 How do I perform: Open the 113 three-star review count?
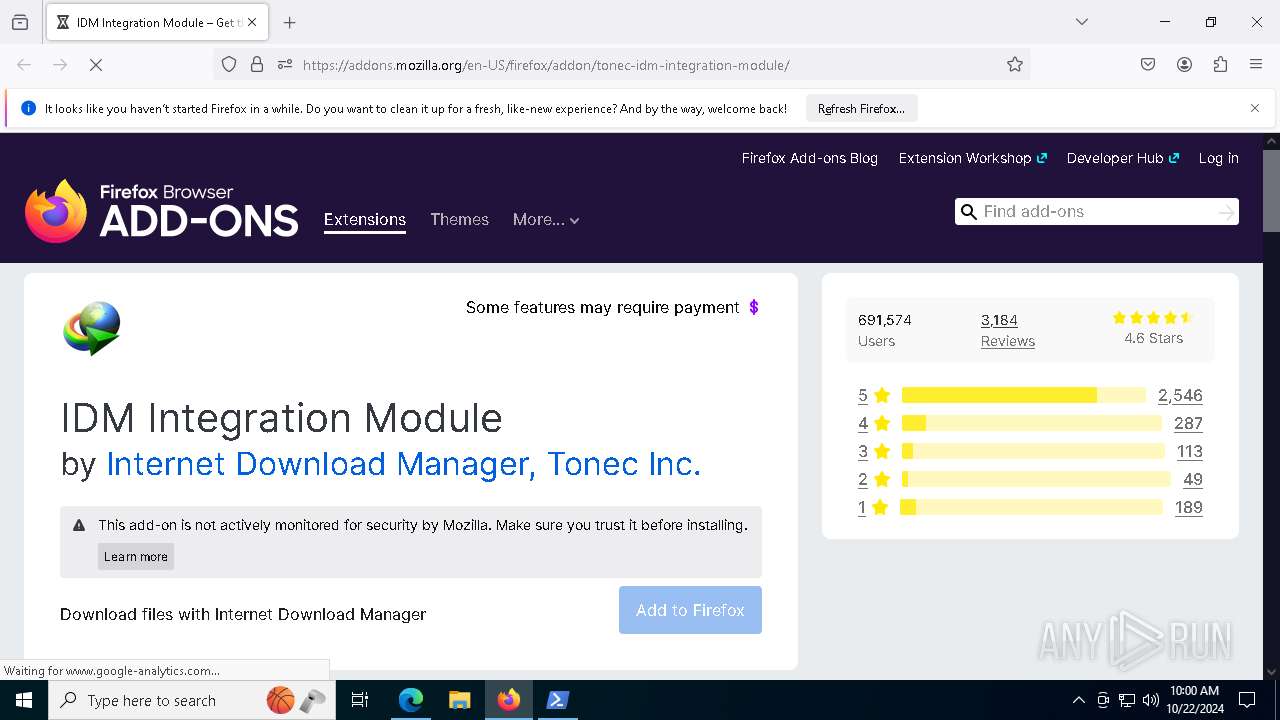(1189, 451)
